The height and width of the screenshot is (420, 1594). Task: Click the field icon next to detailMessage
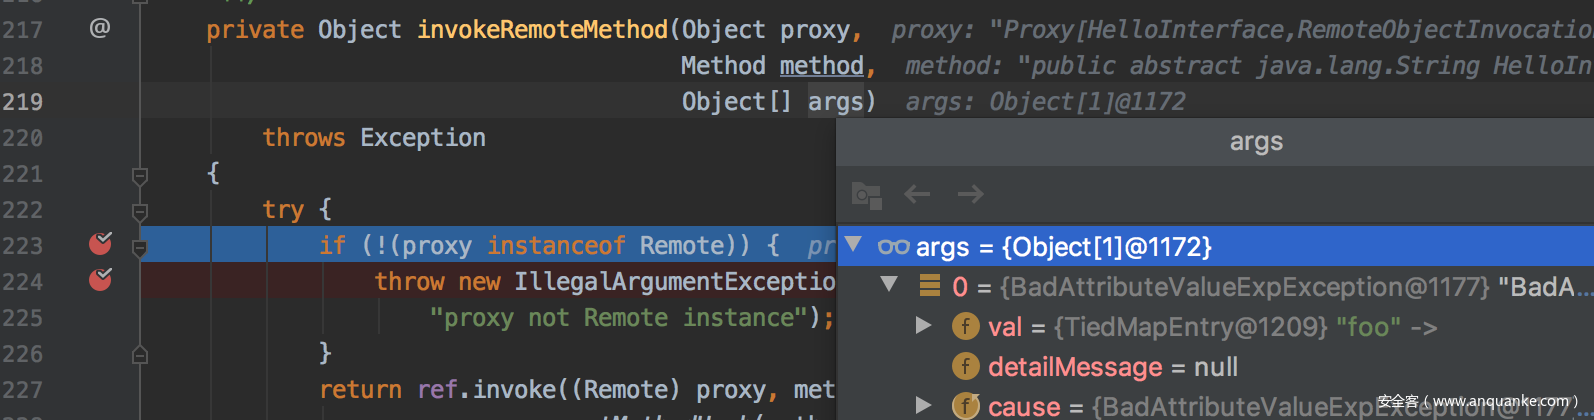point(965,367)
